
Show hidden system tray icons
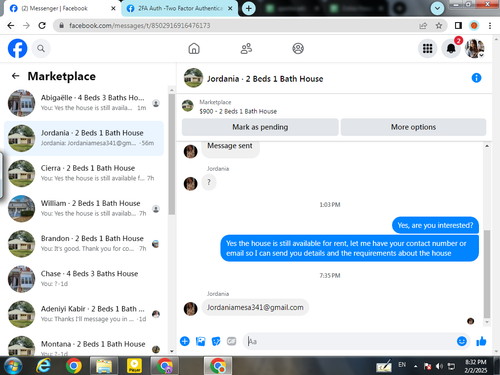[416, 366]
